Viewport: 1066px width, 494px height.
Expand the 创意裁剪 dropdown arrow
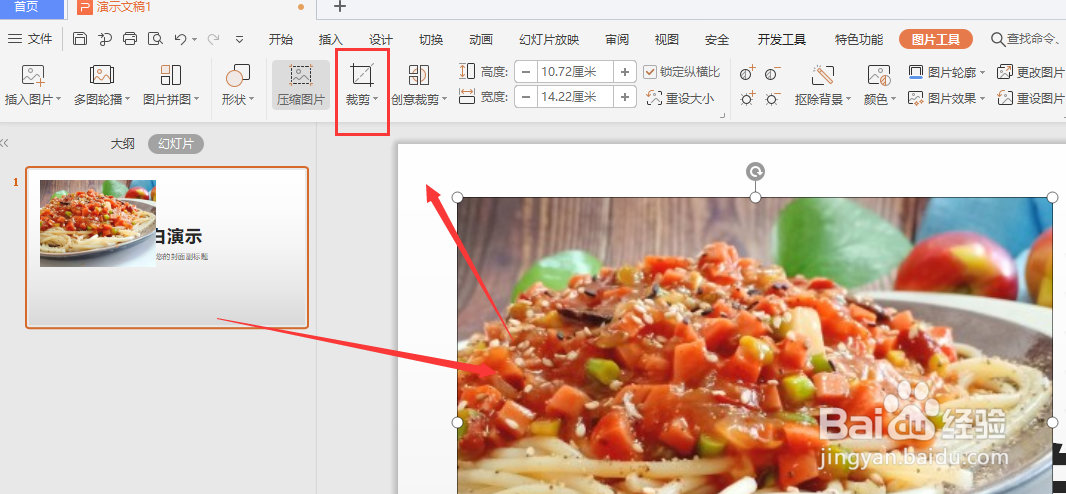[x=445, y=100]
